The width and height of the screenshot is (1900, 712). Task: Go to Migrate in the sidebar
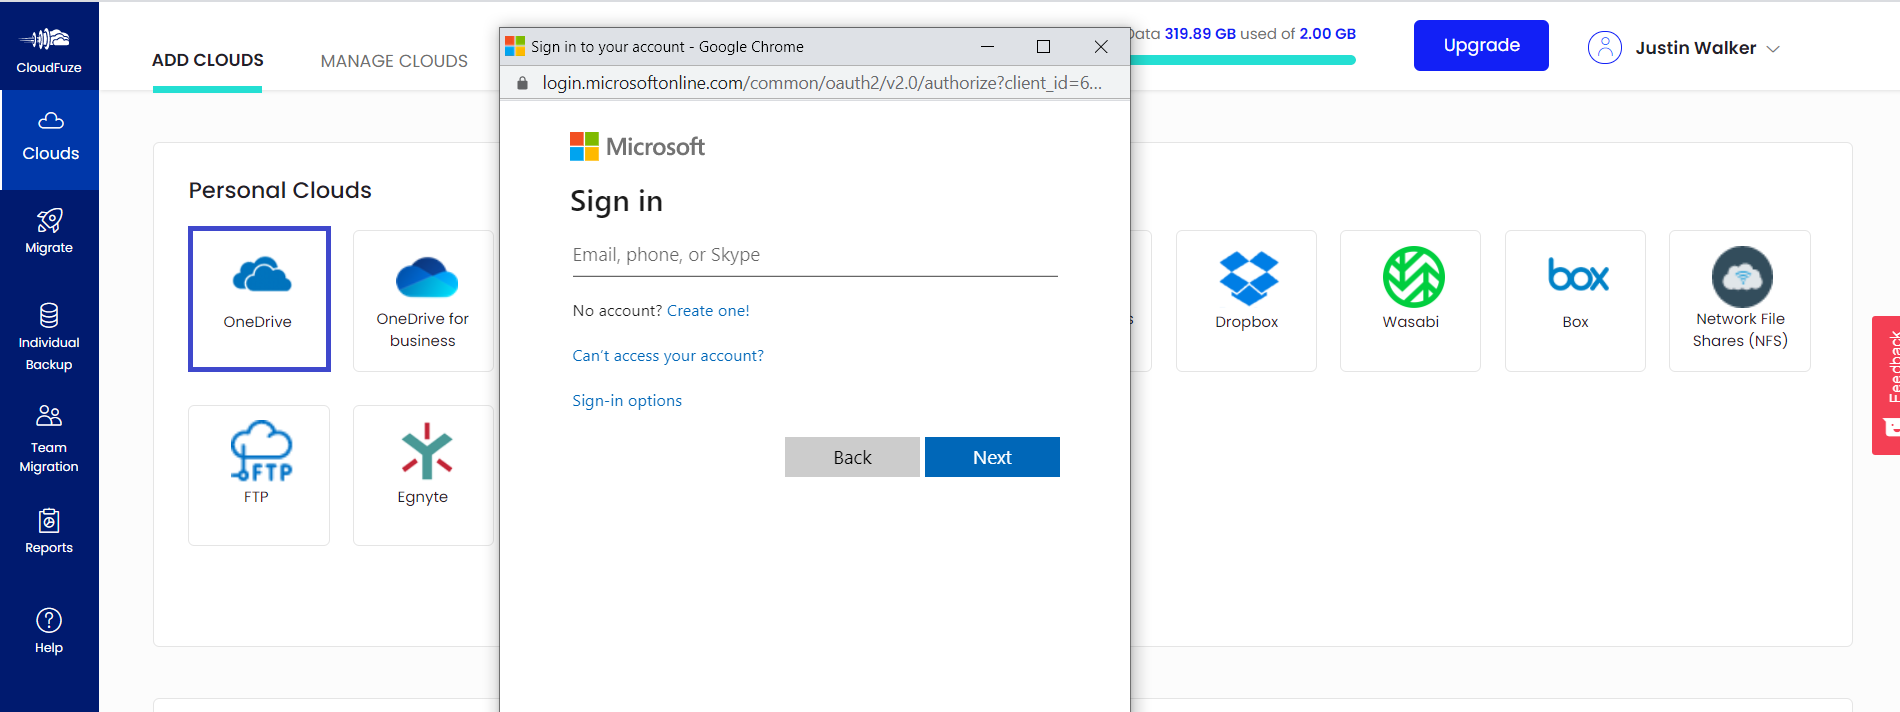tap(49, 231)
